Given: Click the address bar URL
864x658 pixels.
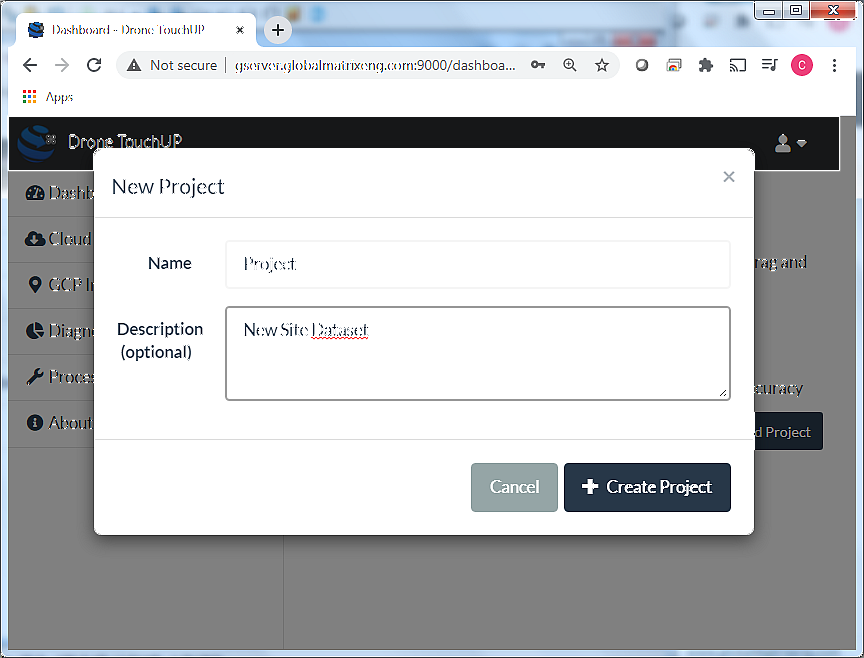Looking at the screenshot, I should click(x=375, y=65).
